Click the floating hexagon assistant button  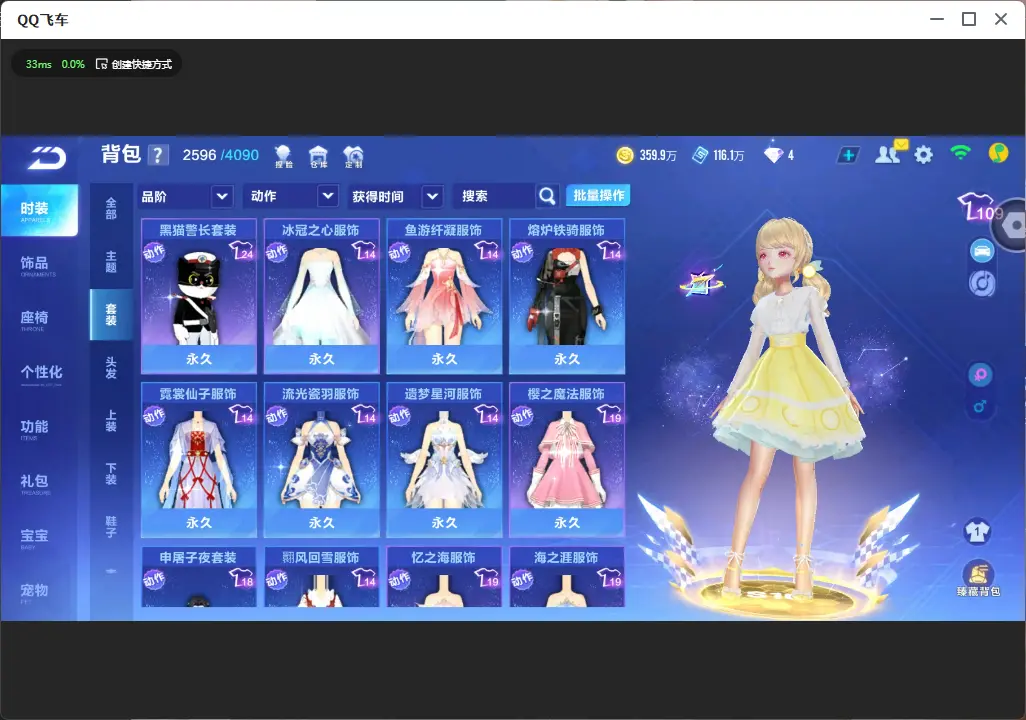[x=1012, y=226]
